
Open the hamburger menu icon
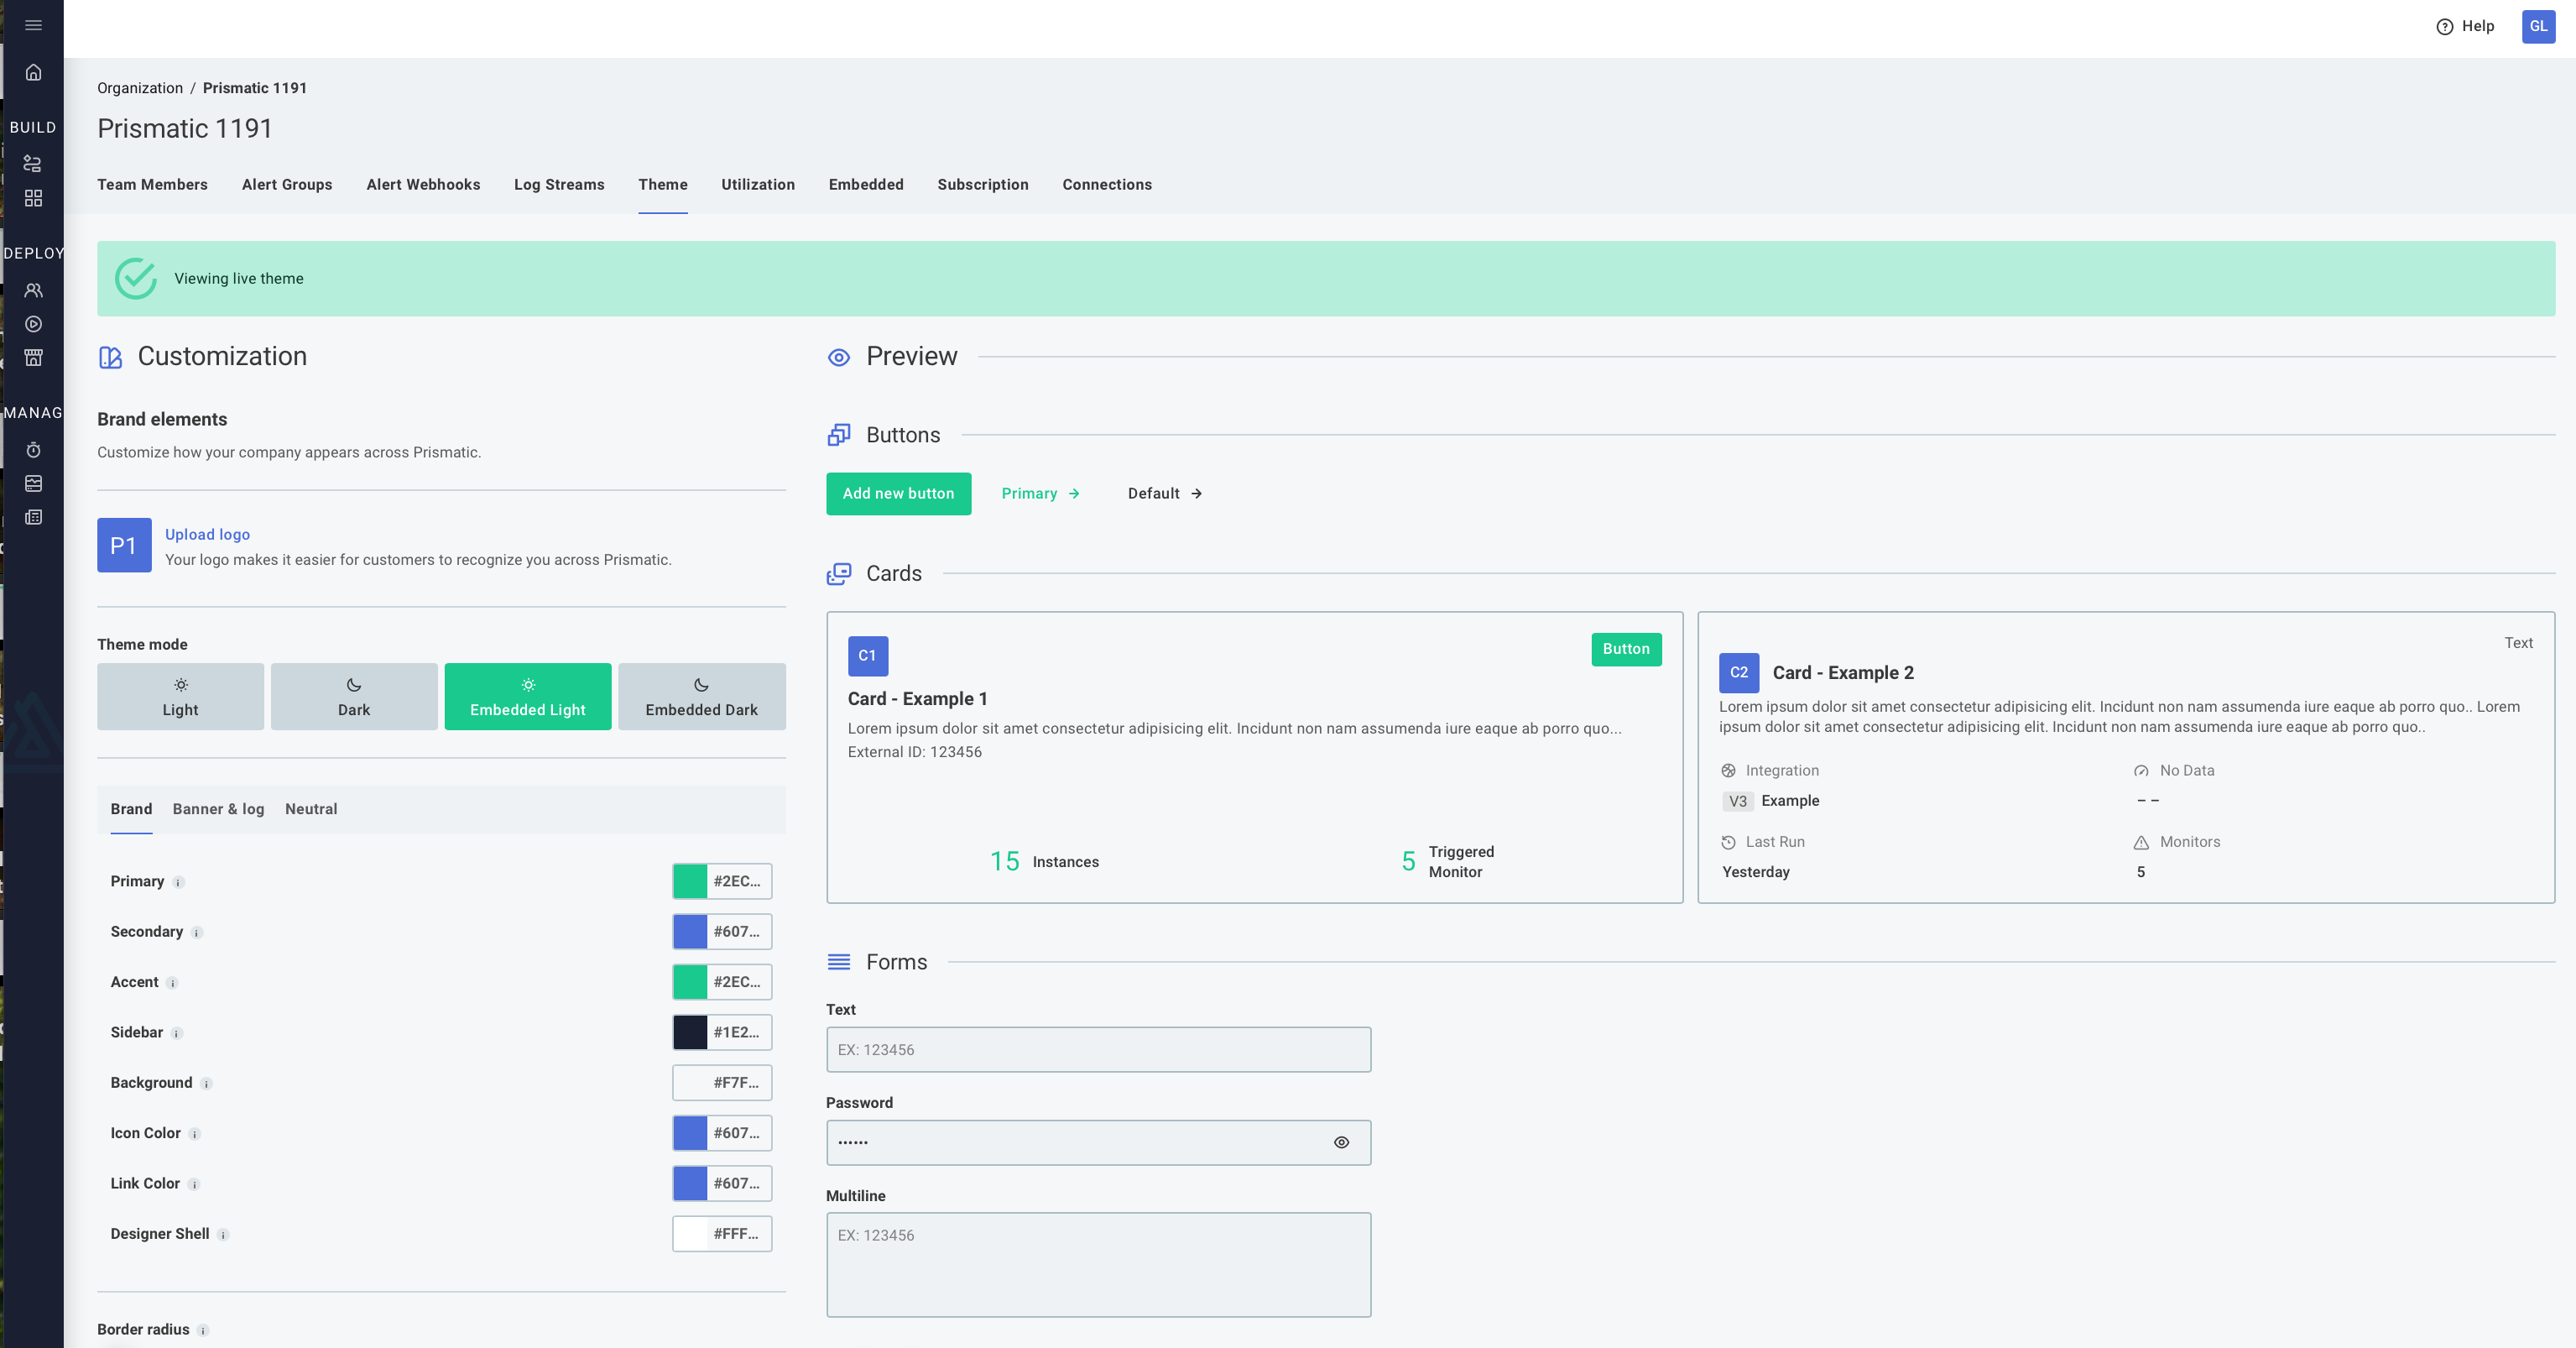tap(33, 25)
